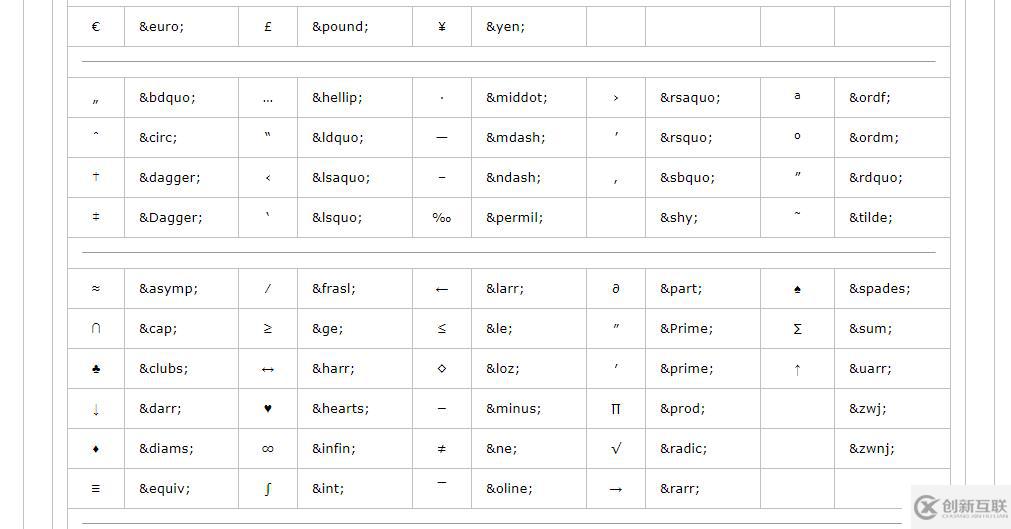The height and width of the screenshot is (529, 1011).
Task: Click the euro € symbol cell
Action: pyautogui.click(x=96, y=27)
